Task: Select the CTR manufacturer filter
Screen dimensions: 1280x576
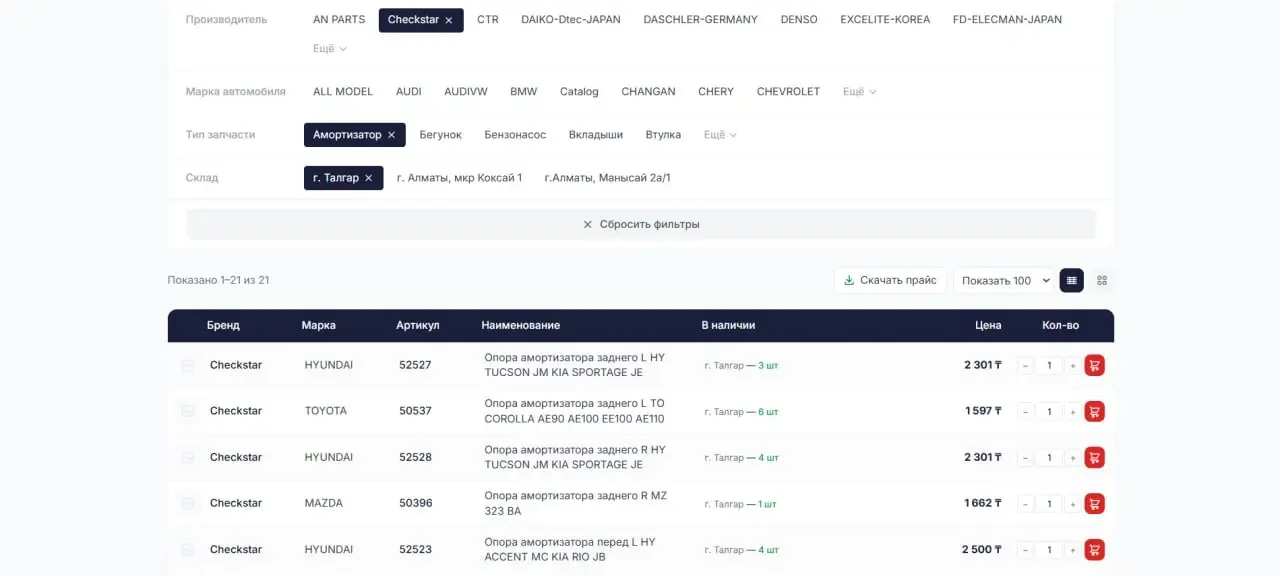Action: click(488, 20)
